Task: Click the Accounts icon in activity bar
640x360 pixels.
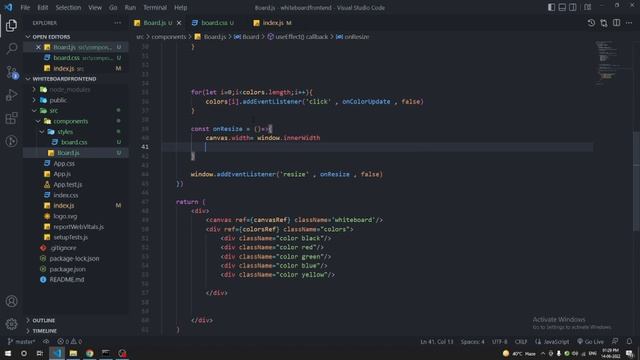Action: coord(11,301)
